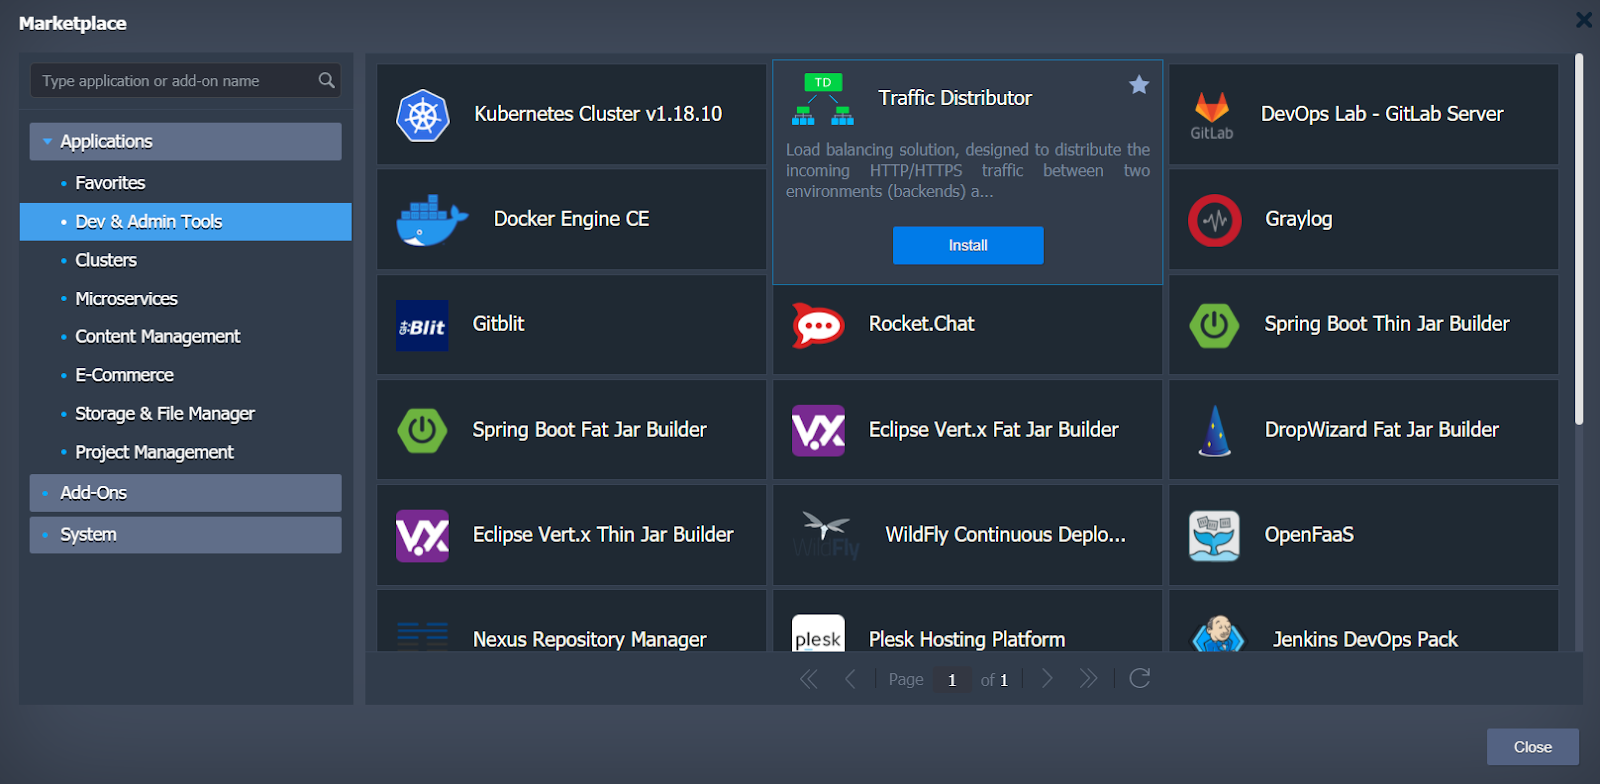
Task: Click the Jenkins DevOps Pack icon
Action: 1218,633
